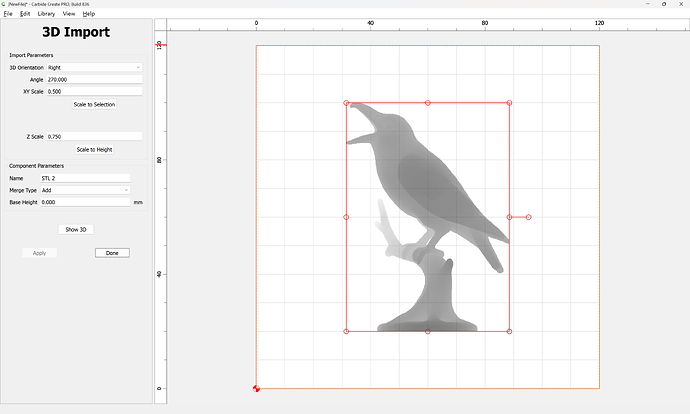Click the bottom-right corner resize handle
Image resolution: width=690 pixels, height=414 pixels.
point(510,331)
